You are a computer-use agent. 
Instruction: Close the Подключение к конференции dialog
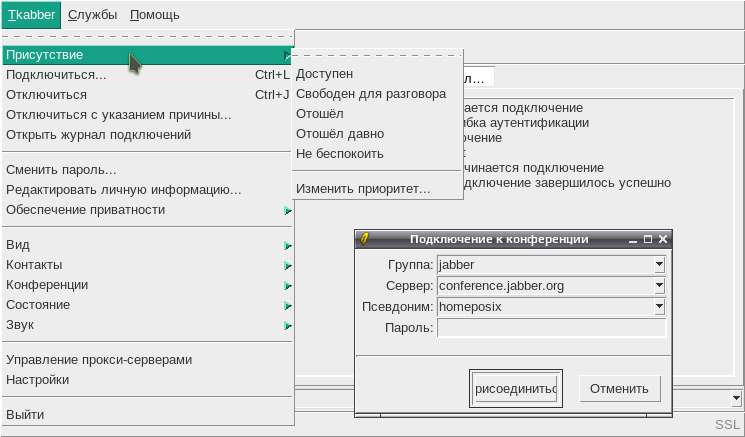click(x=663, y=239)
